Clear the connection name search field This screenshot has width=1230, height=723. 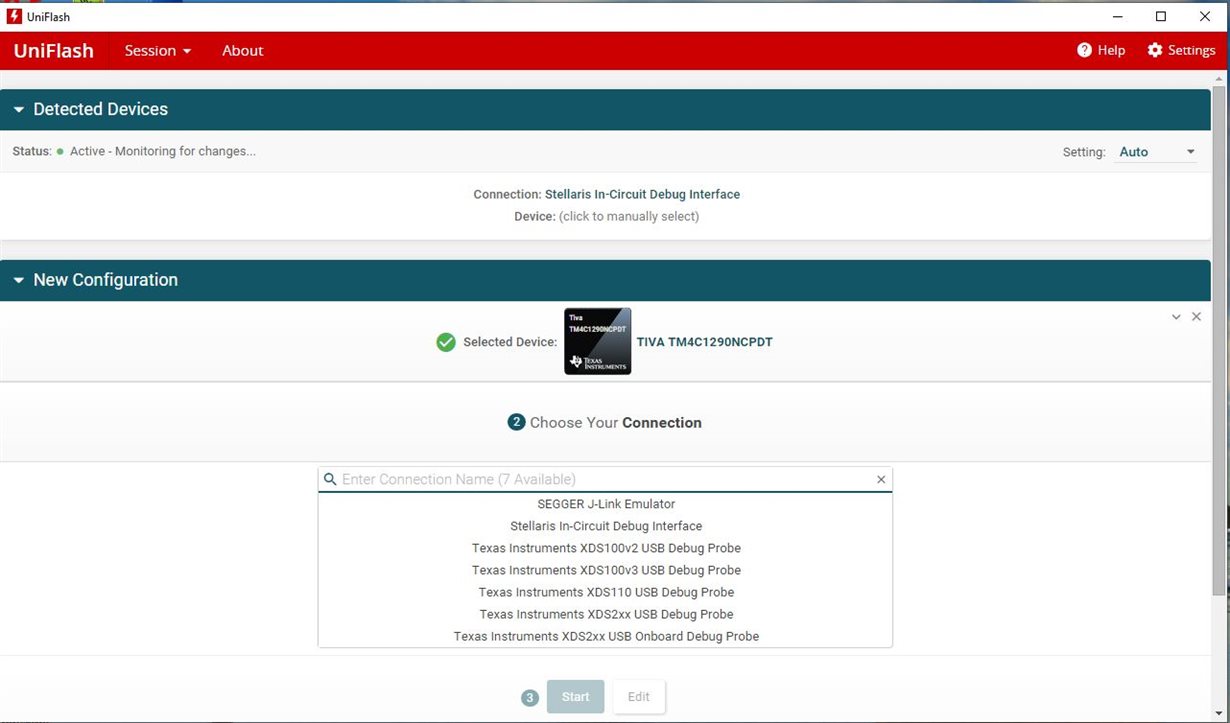[881, 480]
